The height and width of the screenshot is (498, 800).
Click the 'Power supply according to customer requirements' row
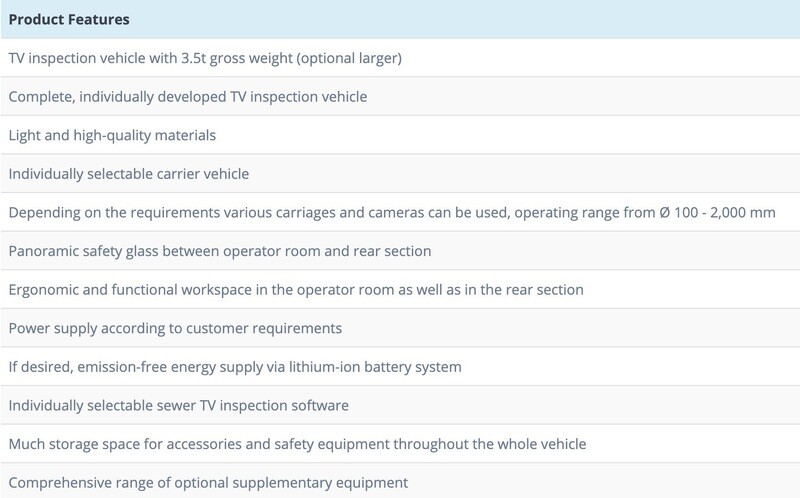[175, 328]
